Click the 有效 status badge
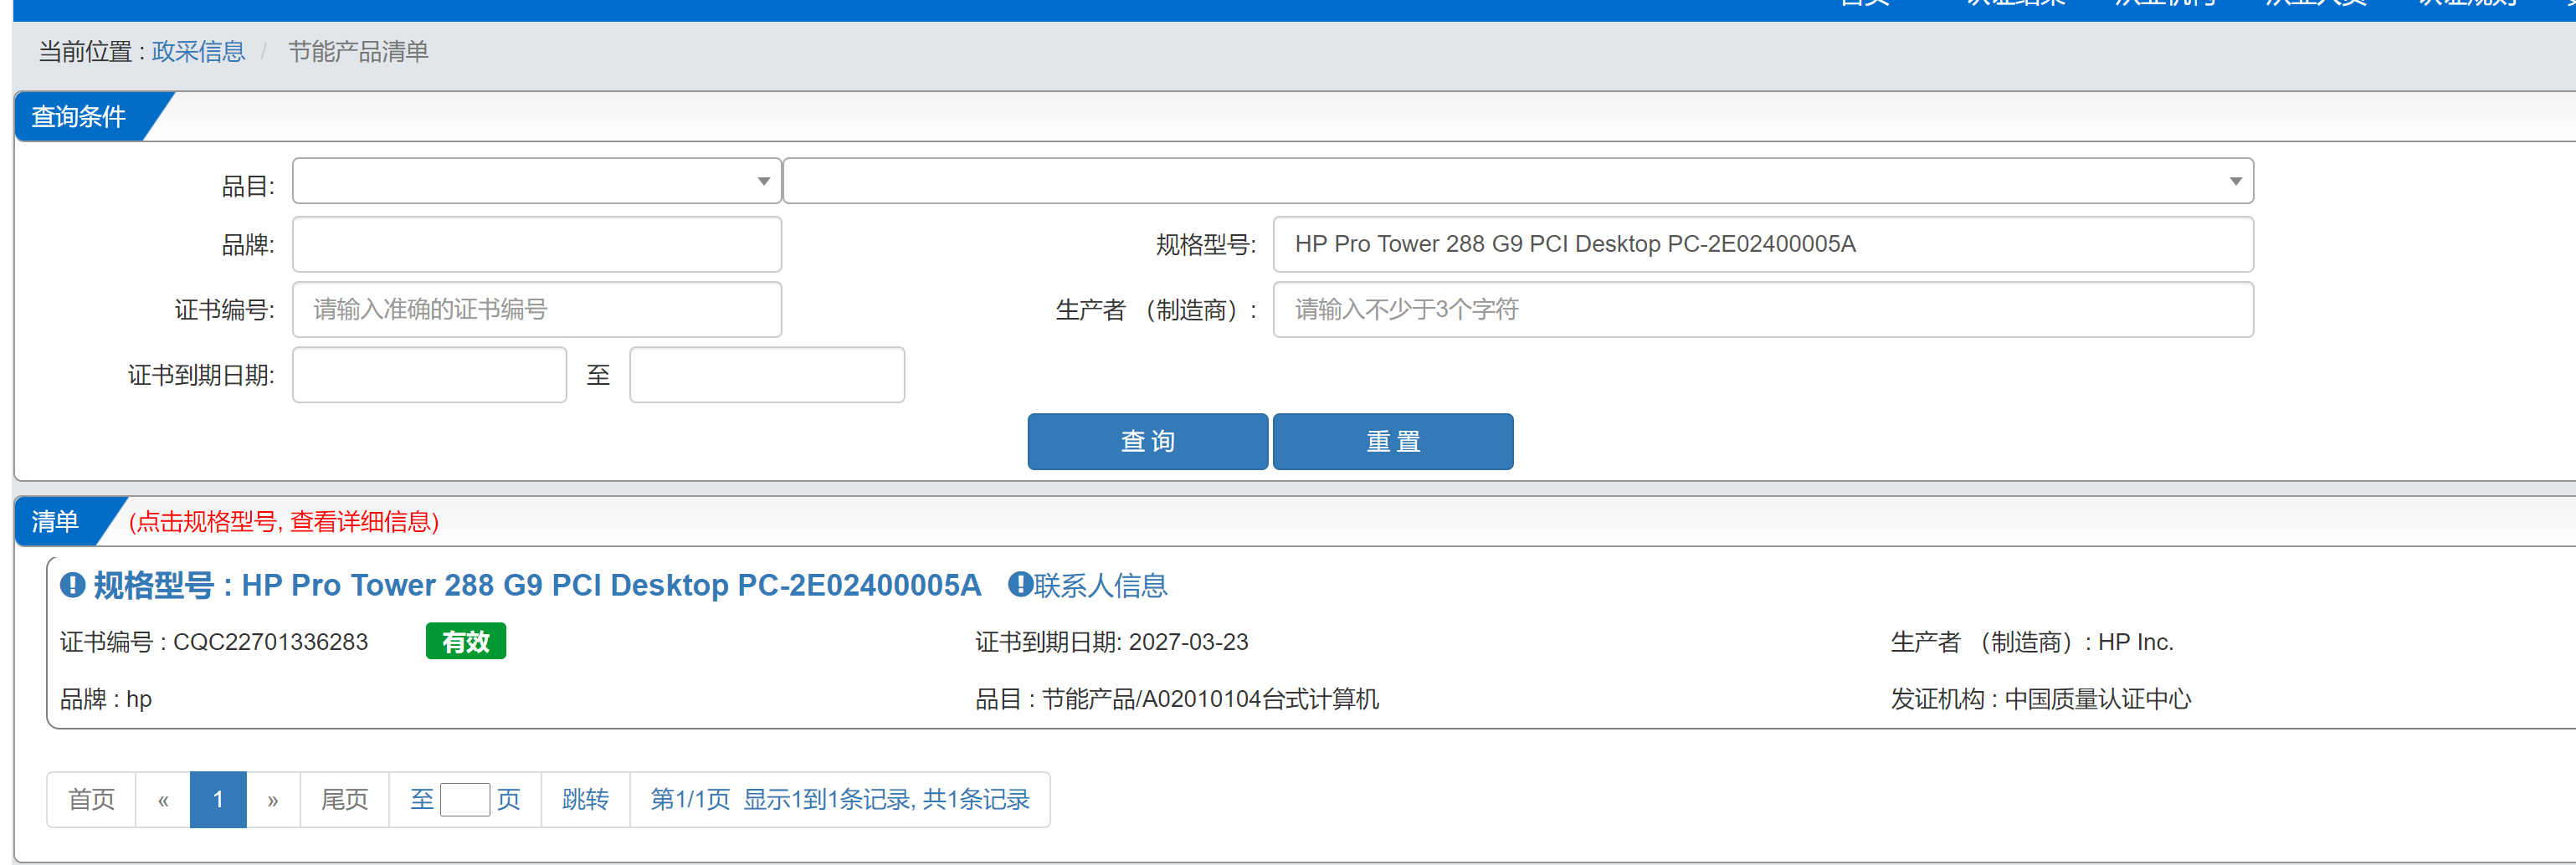The image size is (2576, 865). [x=465, y=641]
